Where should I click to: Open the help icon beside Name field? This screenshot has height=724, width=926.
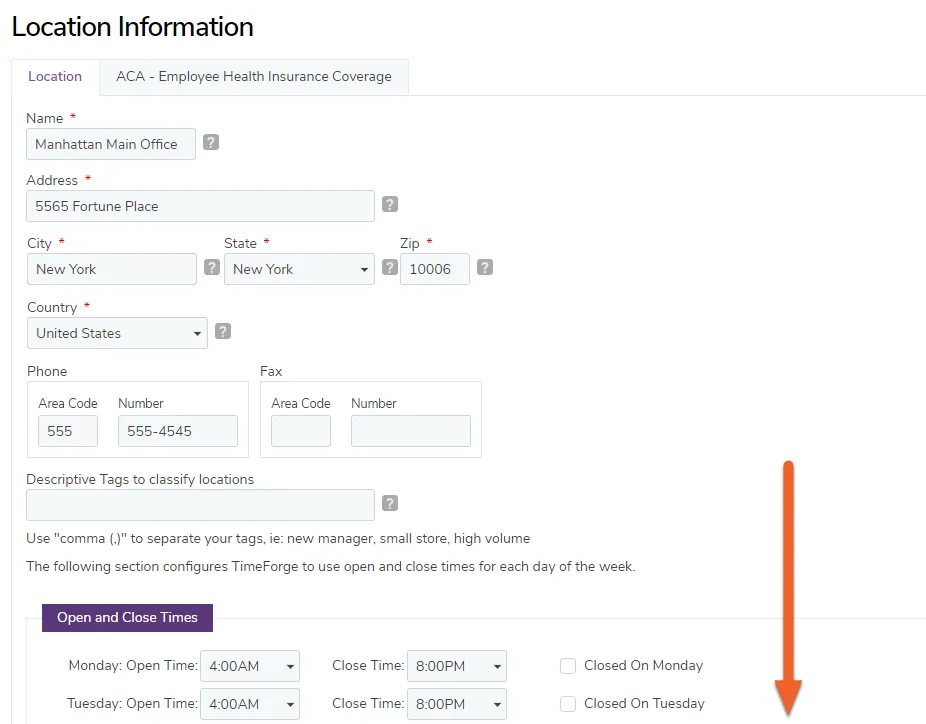click(211, 142)
